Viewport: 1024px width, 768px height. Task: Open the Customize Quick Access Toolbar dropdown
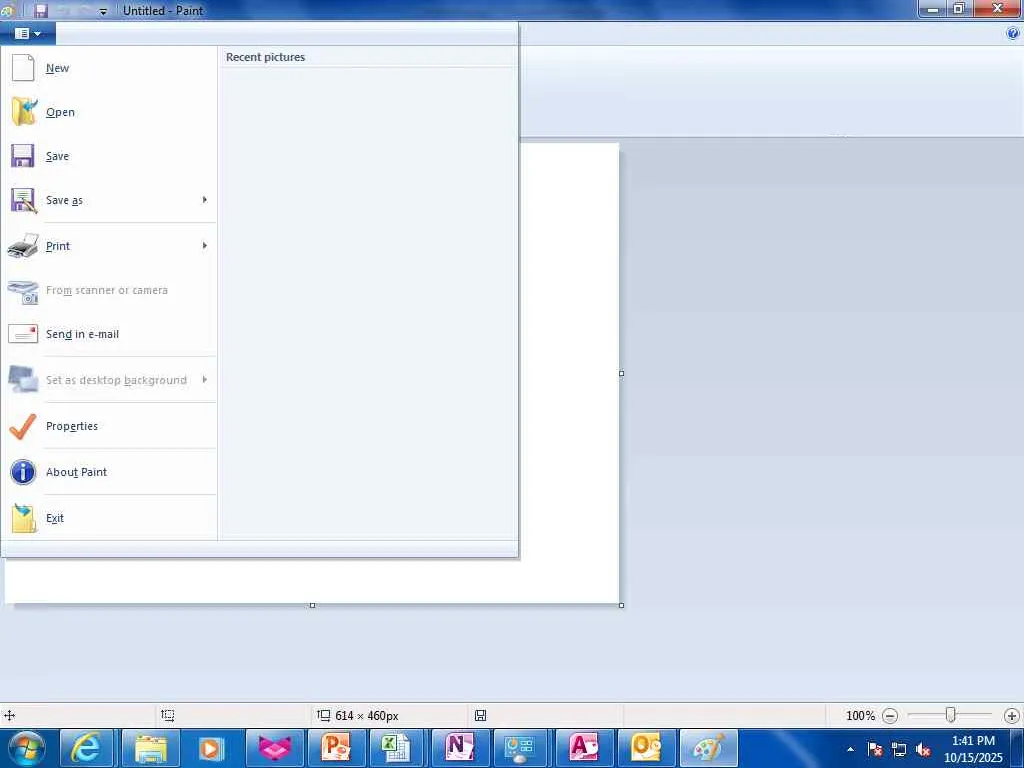tap(103, 12)
